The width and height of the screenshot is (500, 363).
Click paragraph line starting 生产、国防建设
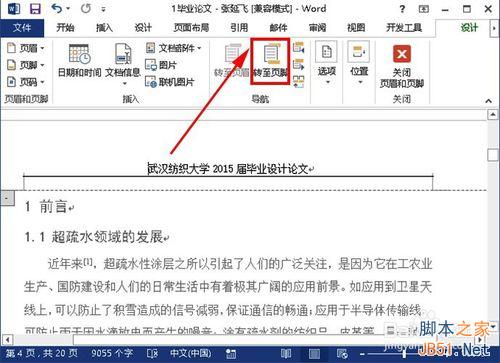[x=228, y=287]
